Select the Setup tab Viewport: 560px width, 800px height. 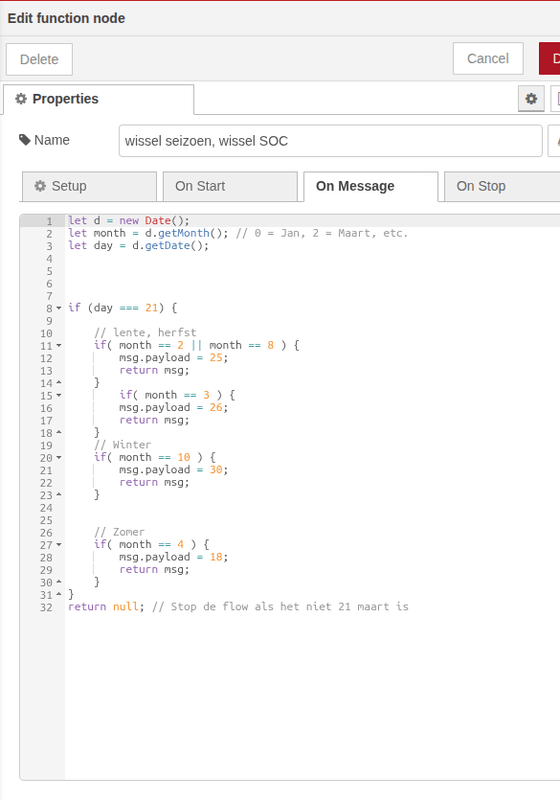(x=89, y=186)
